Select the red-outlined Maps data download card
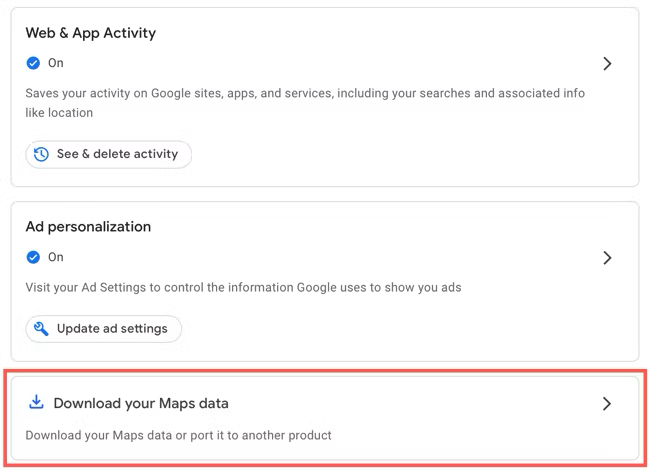Image resolution: width=650 pixels, height=470 pixels. (325, 419)
